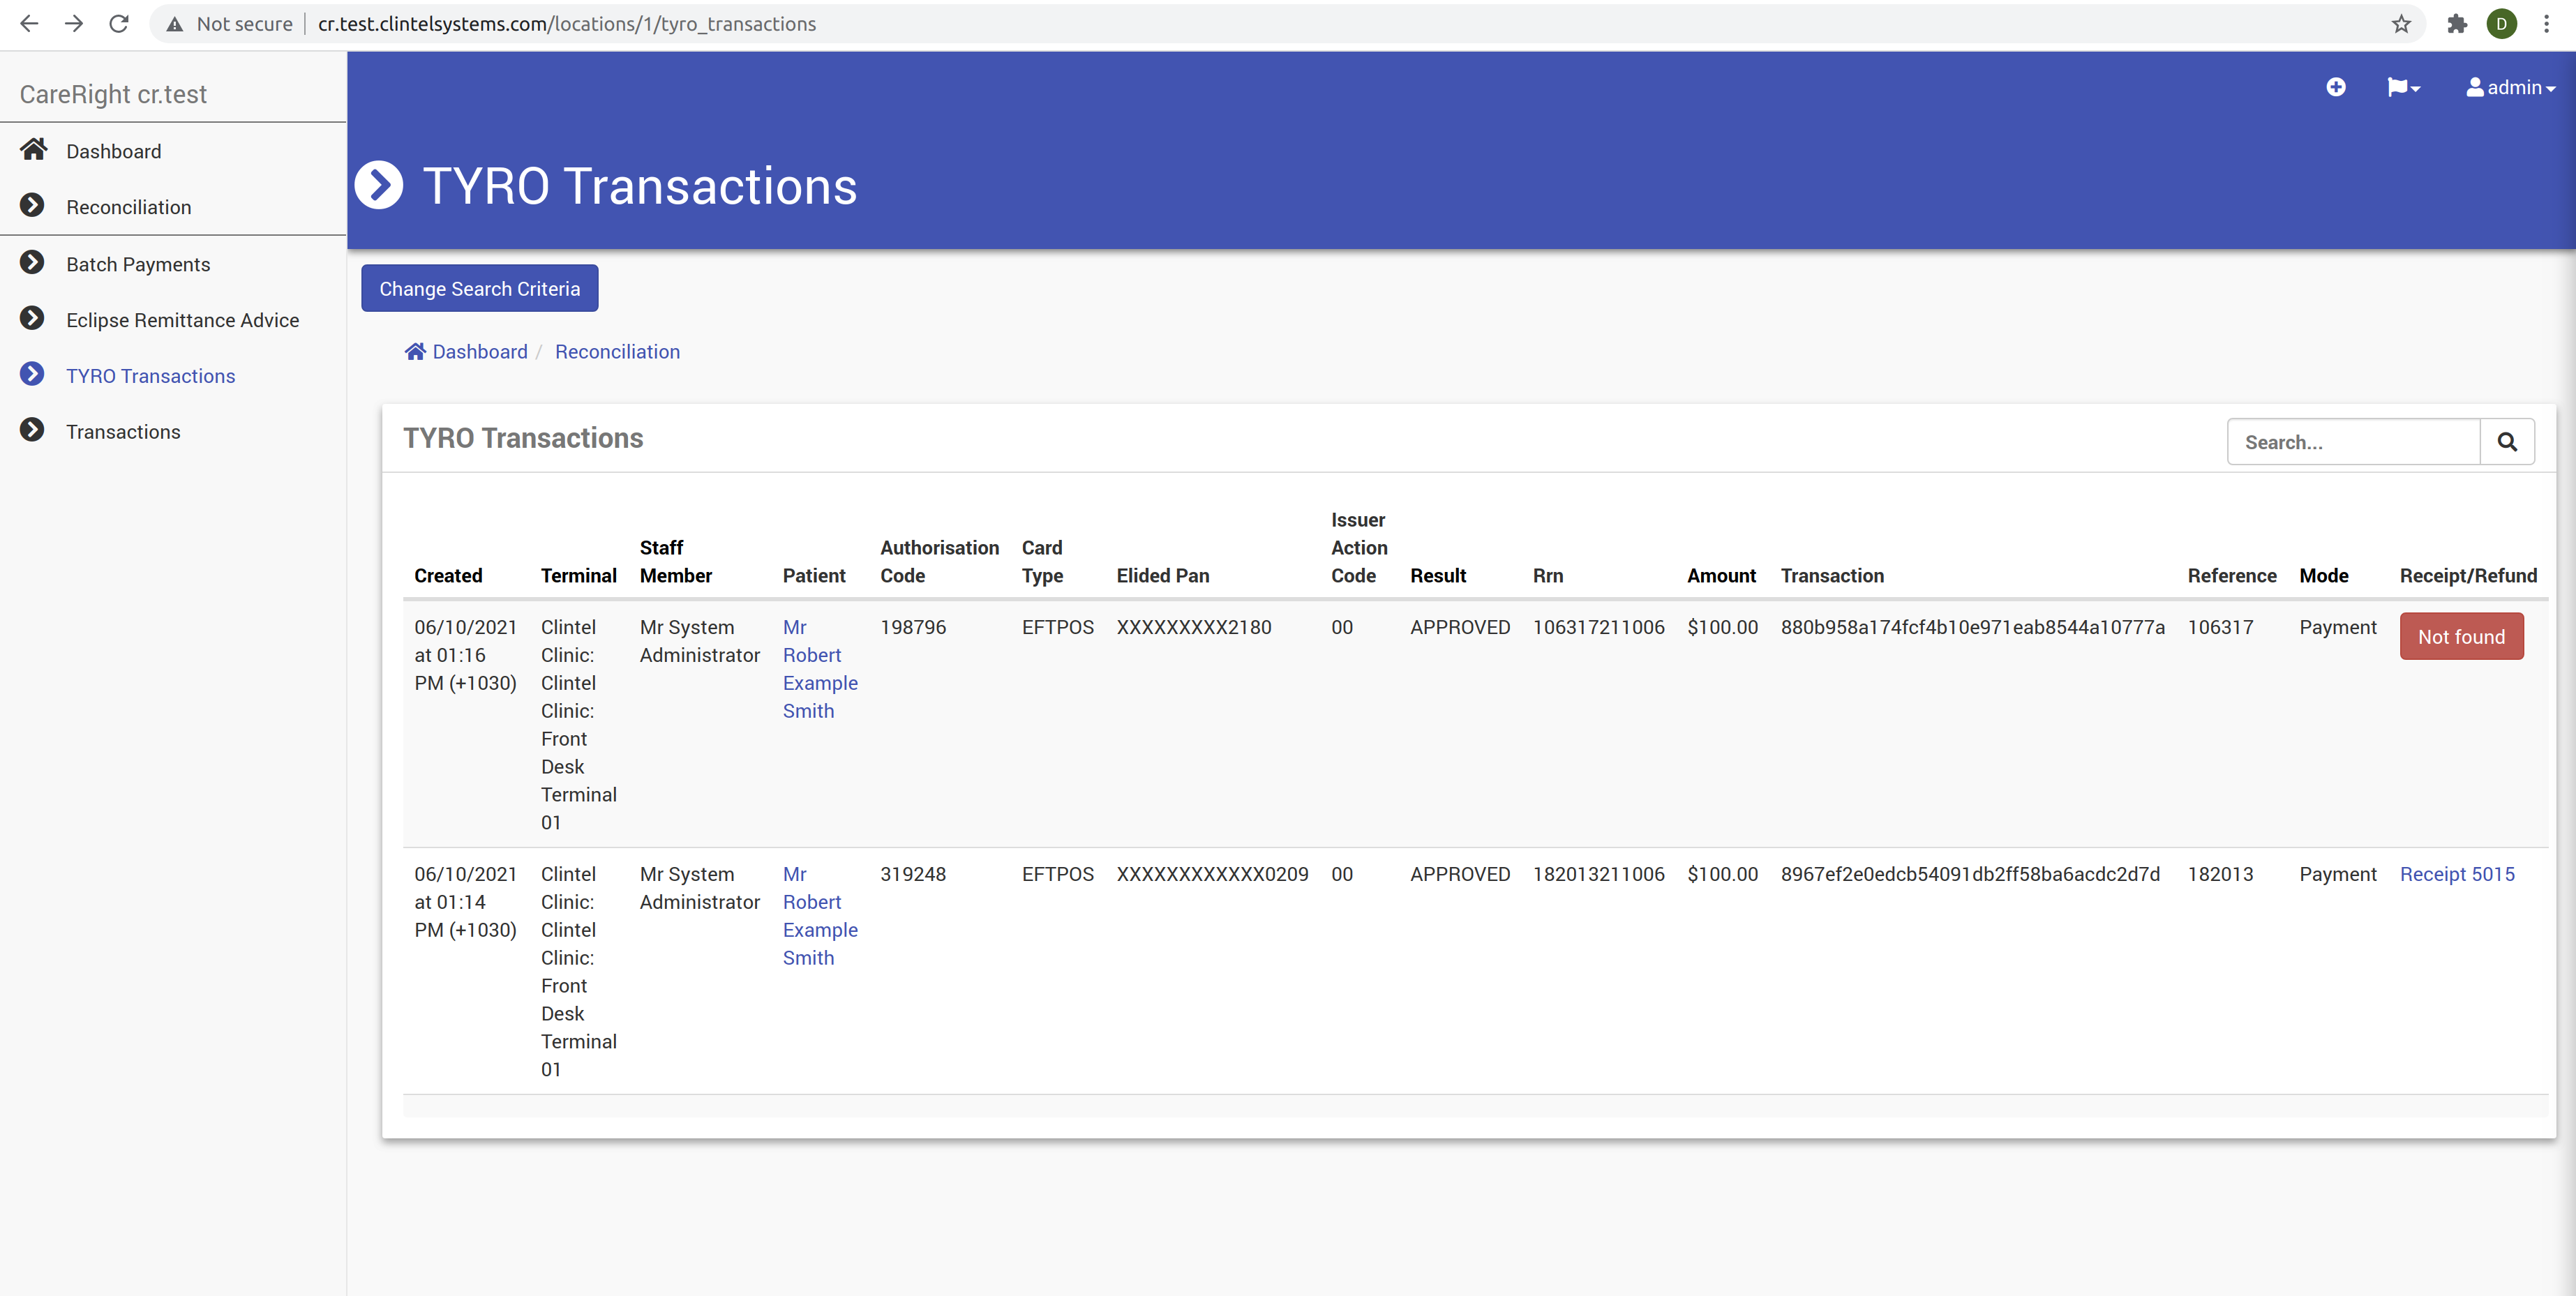Viewport: 2576px width, 1296px height.
Task: Click into the Search text field
Action: pos(2352,442)
